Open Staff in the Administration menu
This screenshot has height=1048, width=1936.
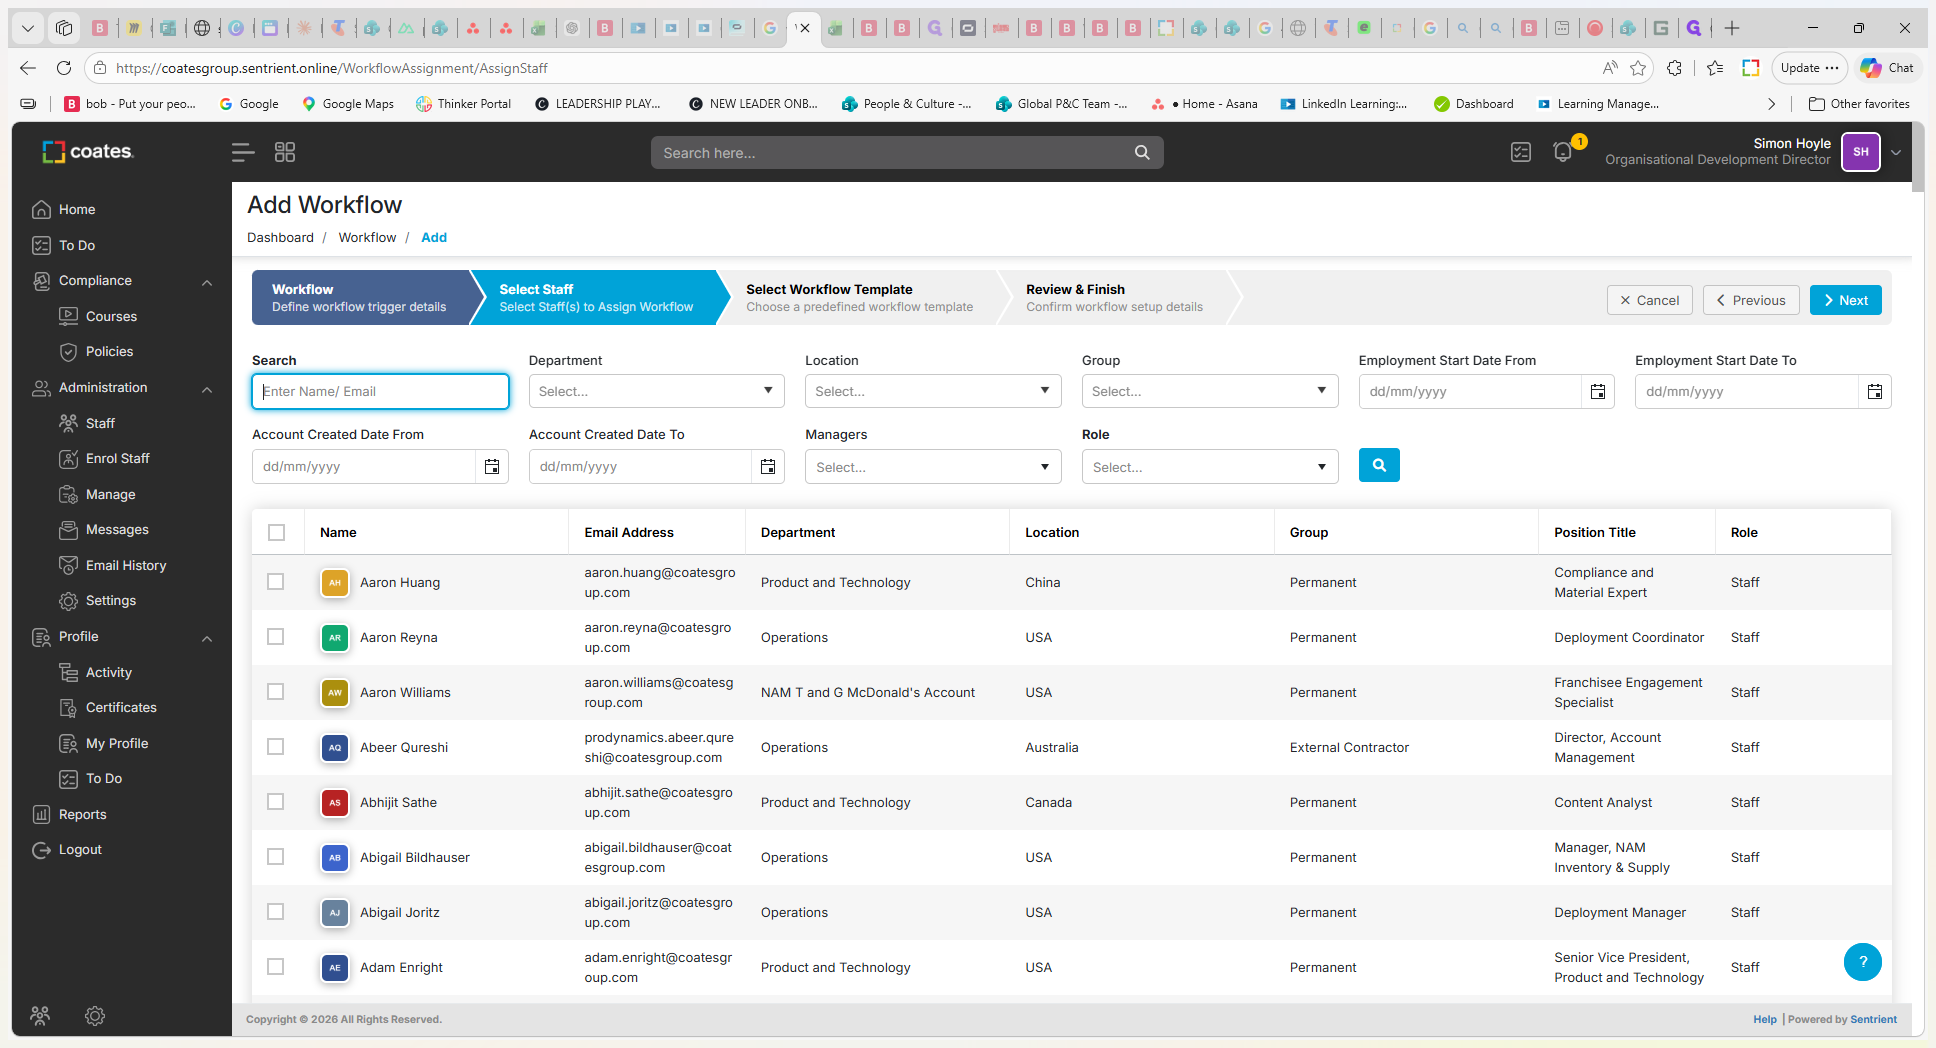[x=100, y=423]
